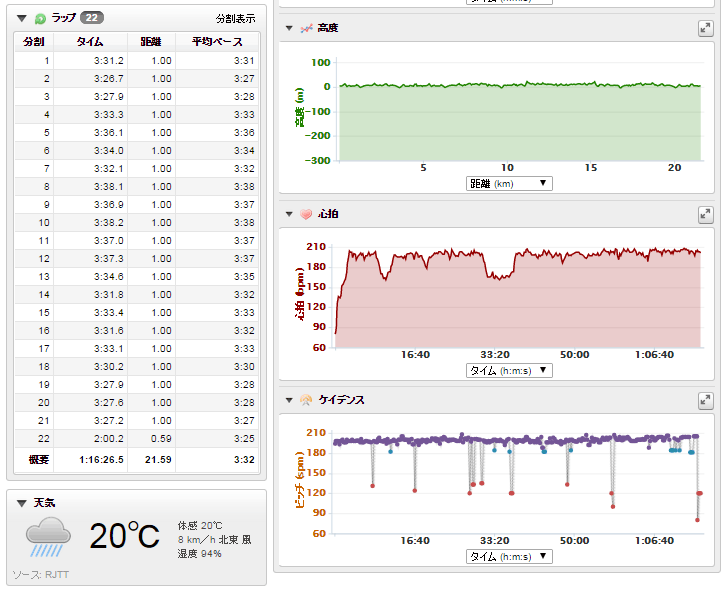Open heart rate chart タイム dropdown
Screen dimensions: 725x591
509,370
